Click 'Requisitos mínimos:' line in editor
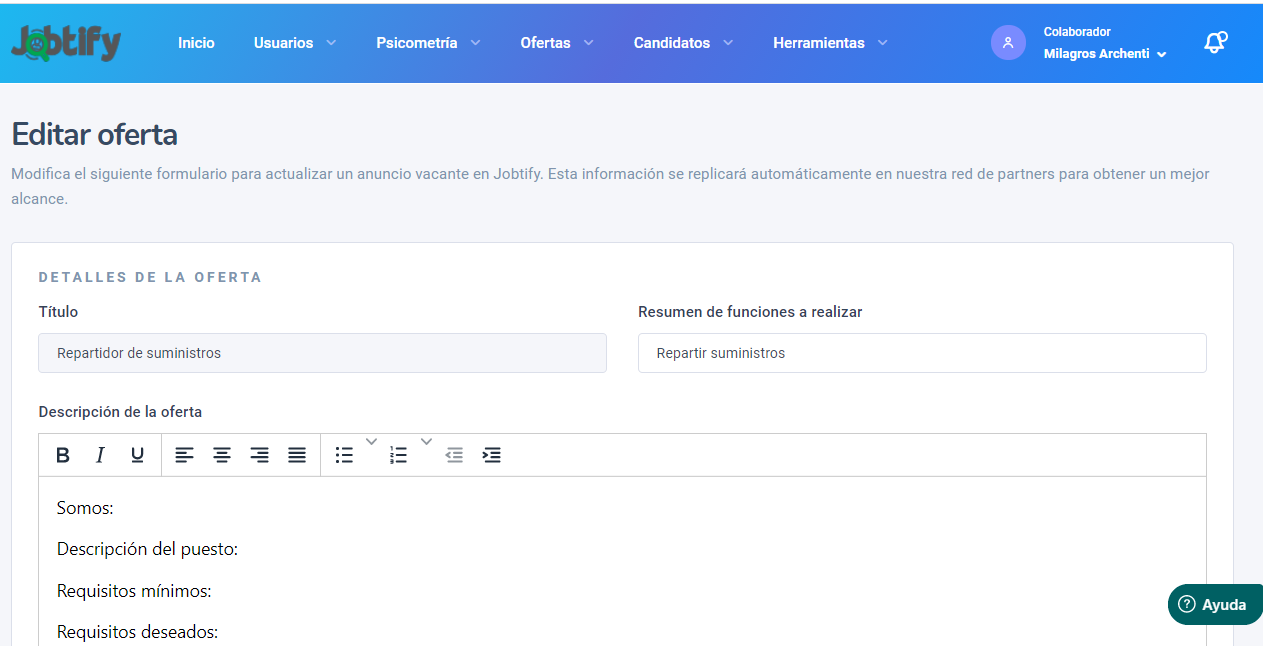This screenshot has width=1263, height=646. click(134, 591)
